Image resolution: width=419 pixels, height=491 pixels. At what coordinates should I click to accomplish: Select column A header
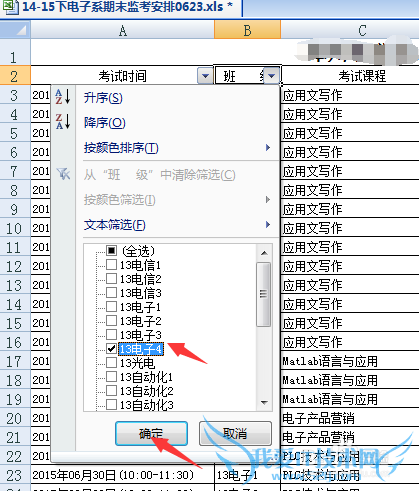pyautogui.click(x=122, y=30)
